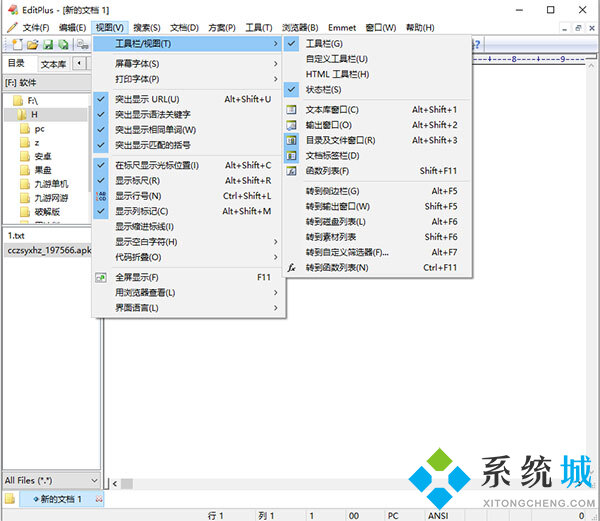
Task: Click the 安卓 folder icon
Action: pos(25,156)
